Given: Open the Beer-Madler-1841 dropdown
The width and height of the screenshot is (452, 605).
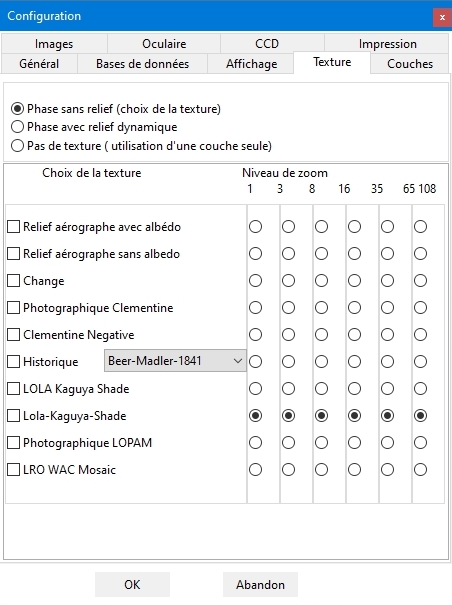Looking at the screenshot, I should (175, 361).
